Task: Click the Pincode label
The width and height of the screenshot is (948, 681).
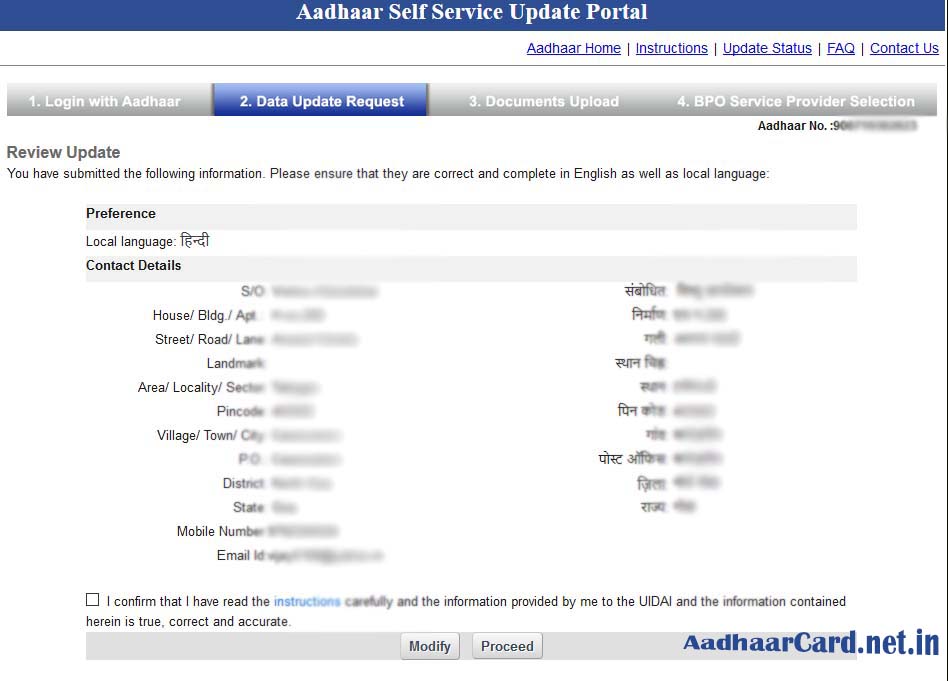Action: pyautogui.click(x=241, y=411)
